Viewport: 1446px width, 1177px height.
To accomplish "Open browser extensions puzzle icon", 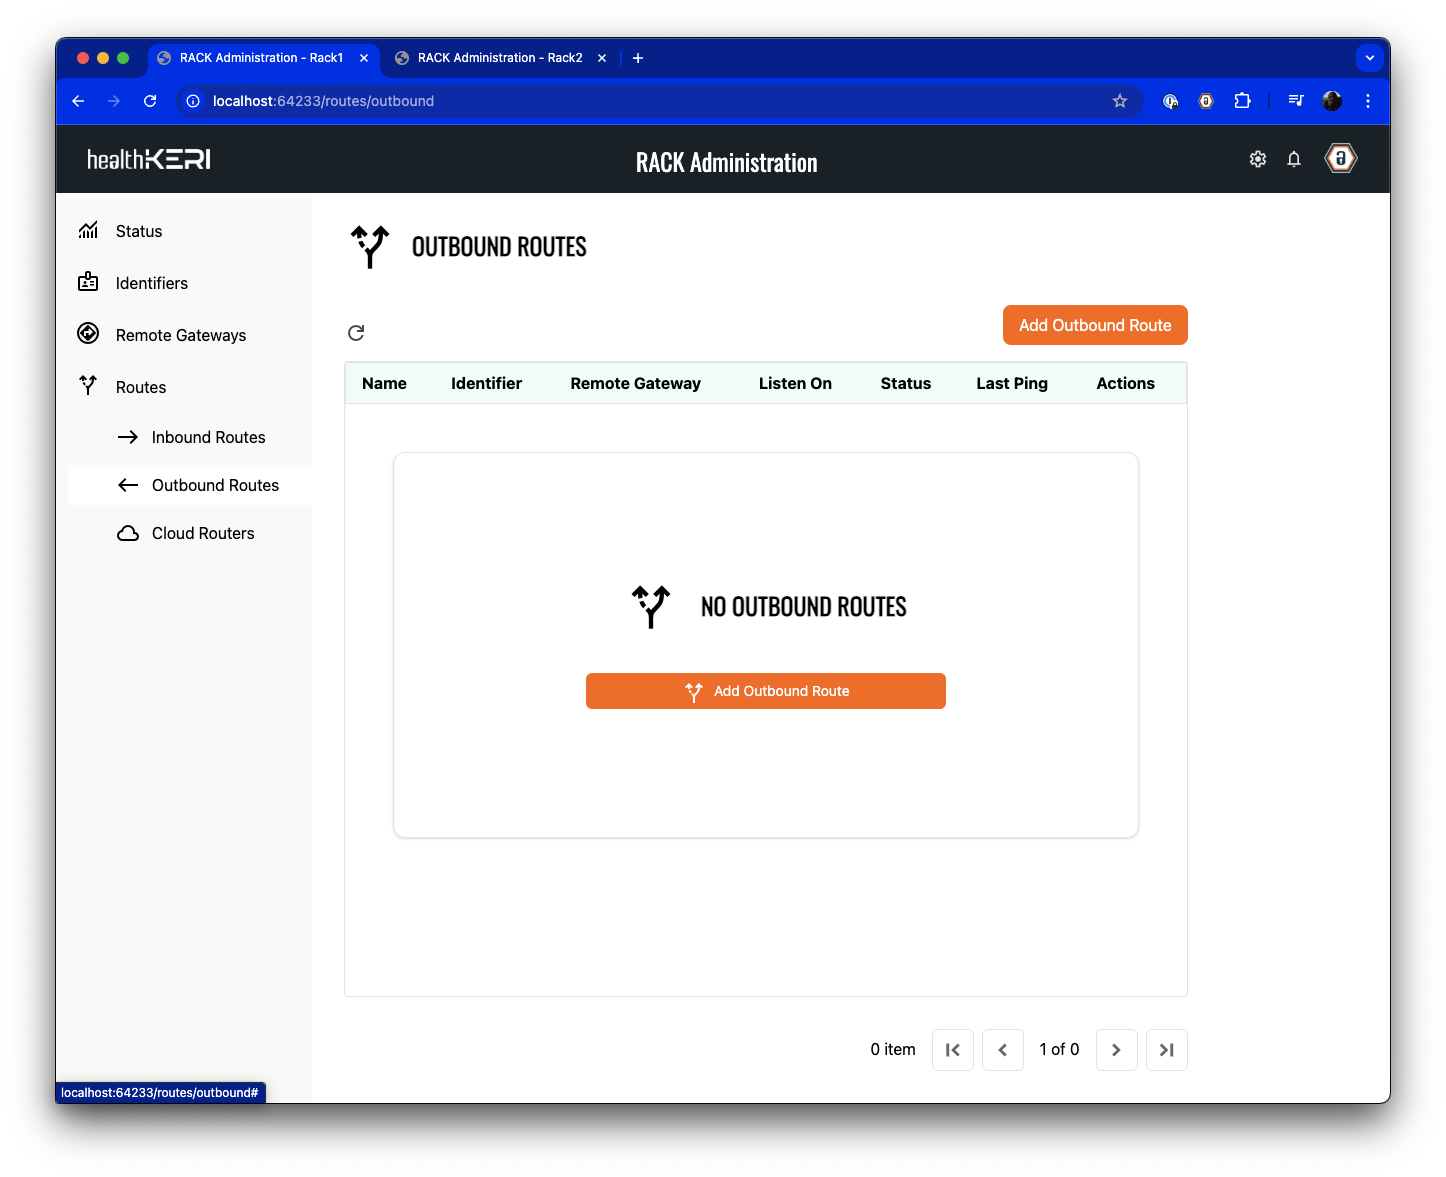I will click(x=1242, y=101).
